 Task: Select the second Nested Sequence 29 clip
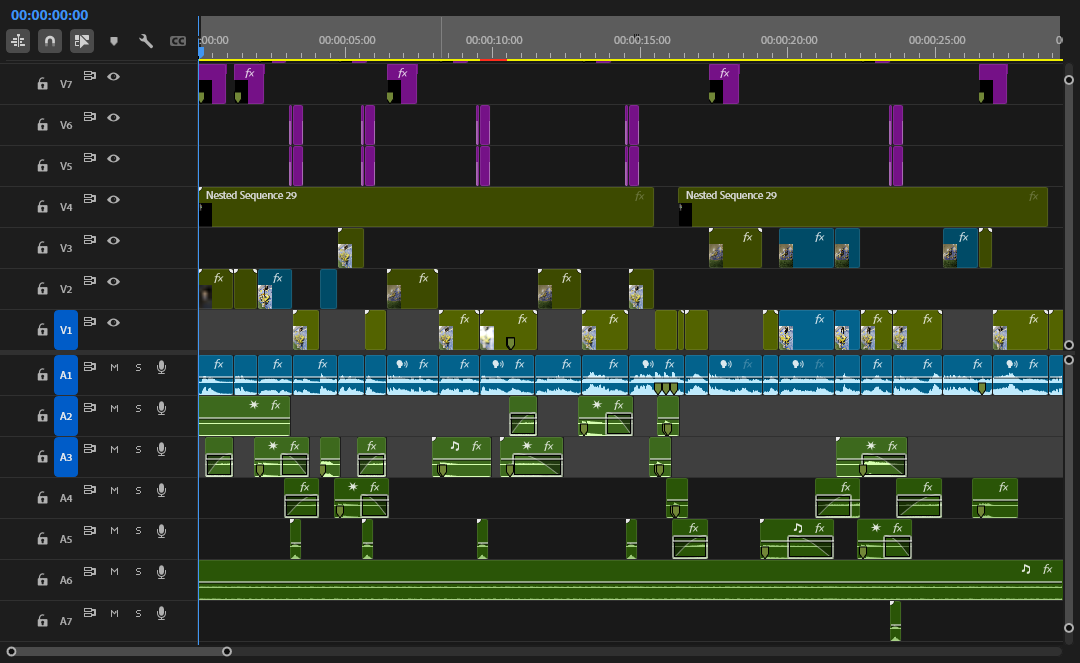click(863, 207)
